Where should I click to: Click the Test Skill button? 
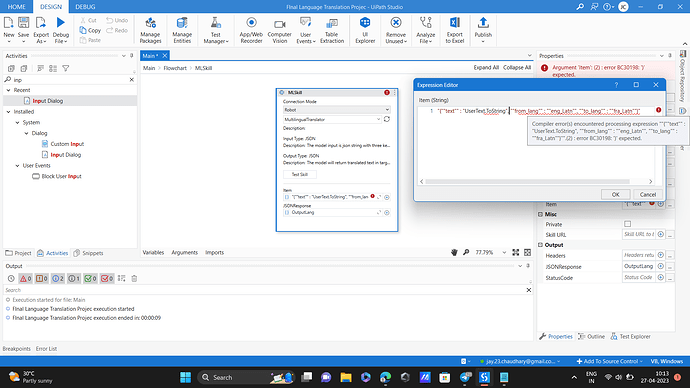point(300,174)
